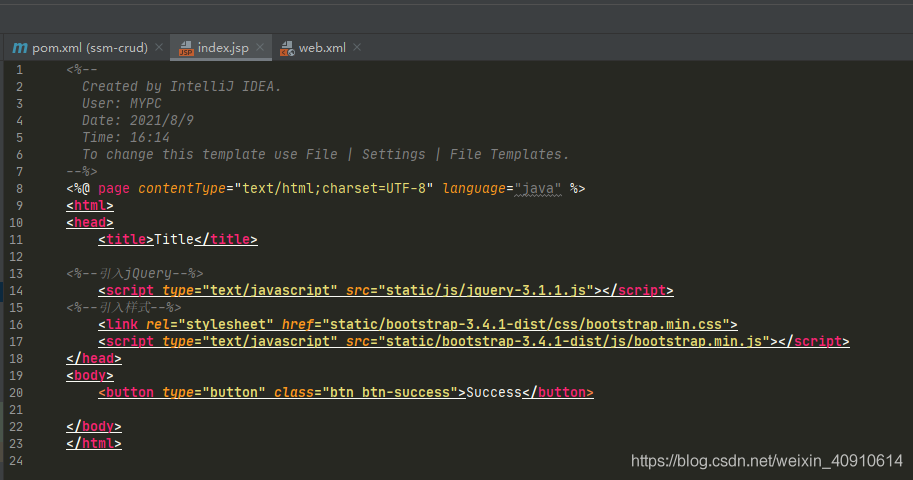The image size is (913, 480).
Task: Click line number 20 in the gutter
Action: pyautogui.click(x=16, y=393)
